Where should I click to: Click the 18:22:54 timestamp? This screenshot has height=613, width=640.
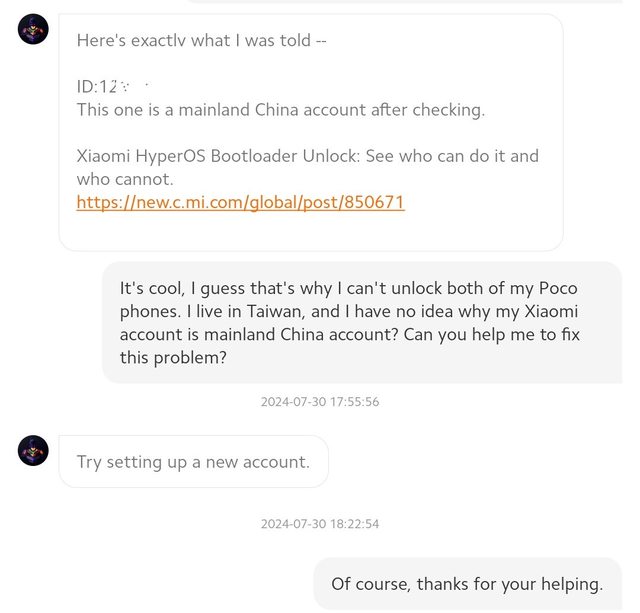coord(320,524)
